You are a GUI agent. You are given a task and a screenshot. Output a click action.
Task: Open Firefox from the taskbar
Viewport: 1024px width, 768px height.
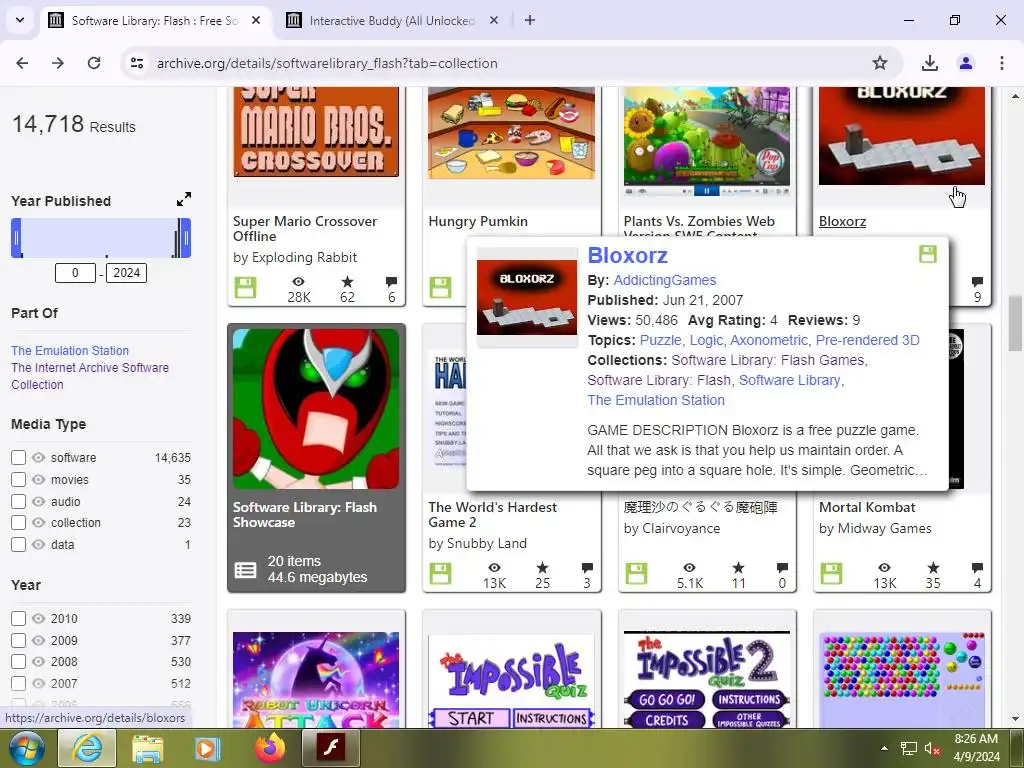click(x=270, y=748)
